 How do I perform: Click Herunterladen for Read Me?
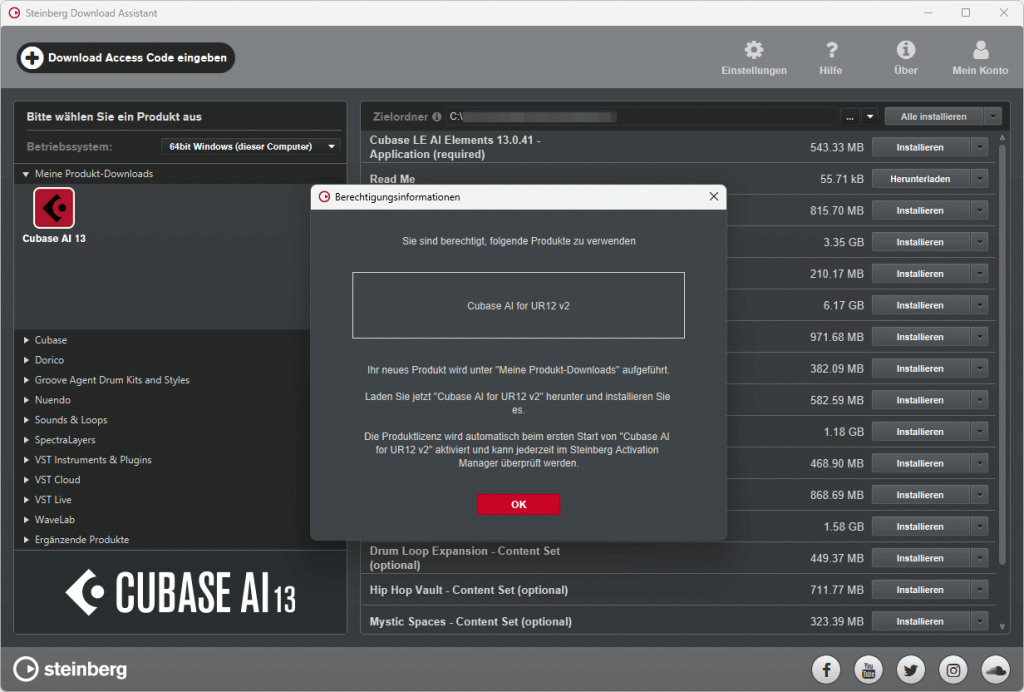(x=920, y=179)
